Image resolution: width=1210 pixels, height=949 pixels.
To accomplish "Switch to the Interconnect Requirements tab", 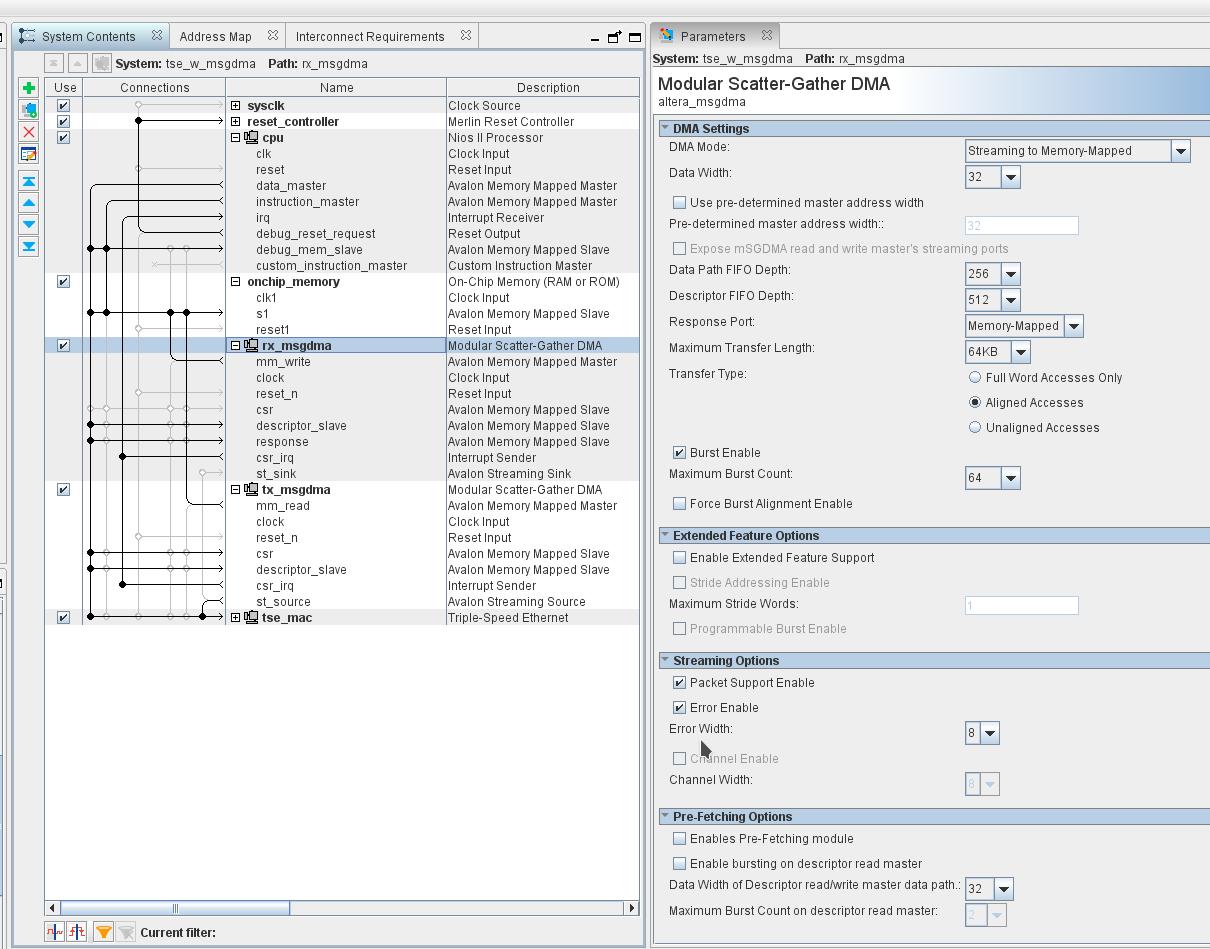I will (369, 37).
